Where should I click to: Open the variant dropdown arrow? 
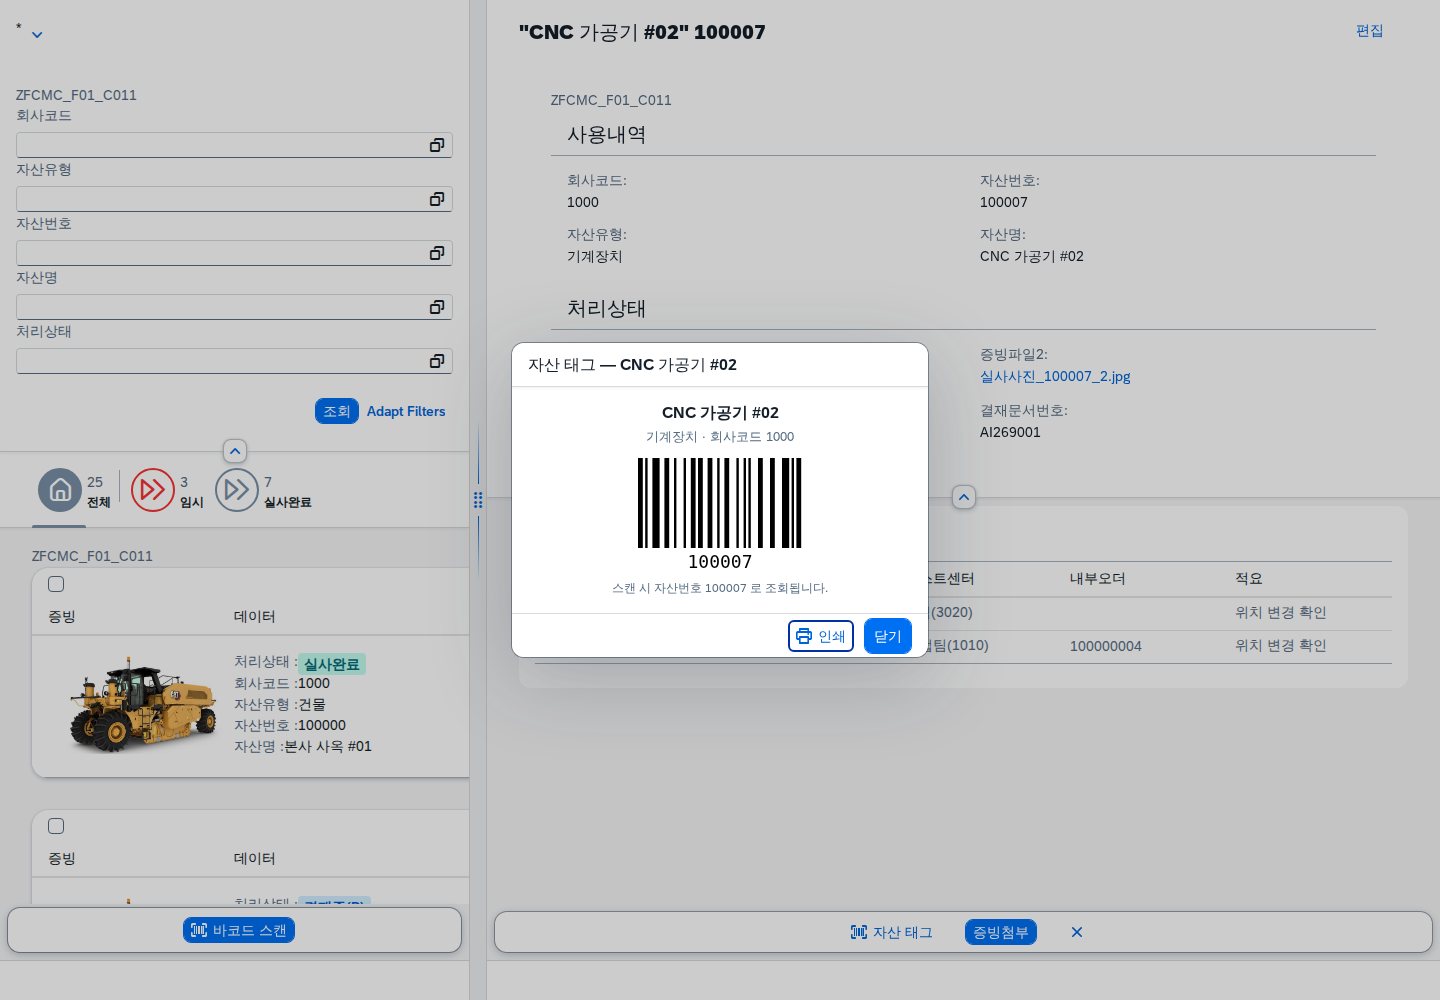coord(37,35)
